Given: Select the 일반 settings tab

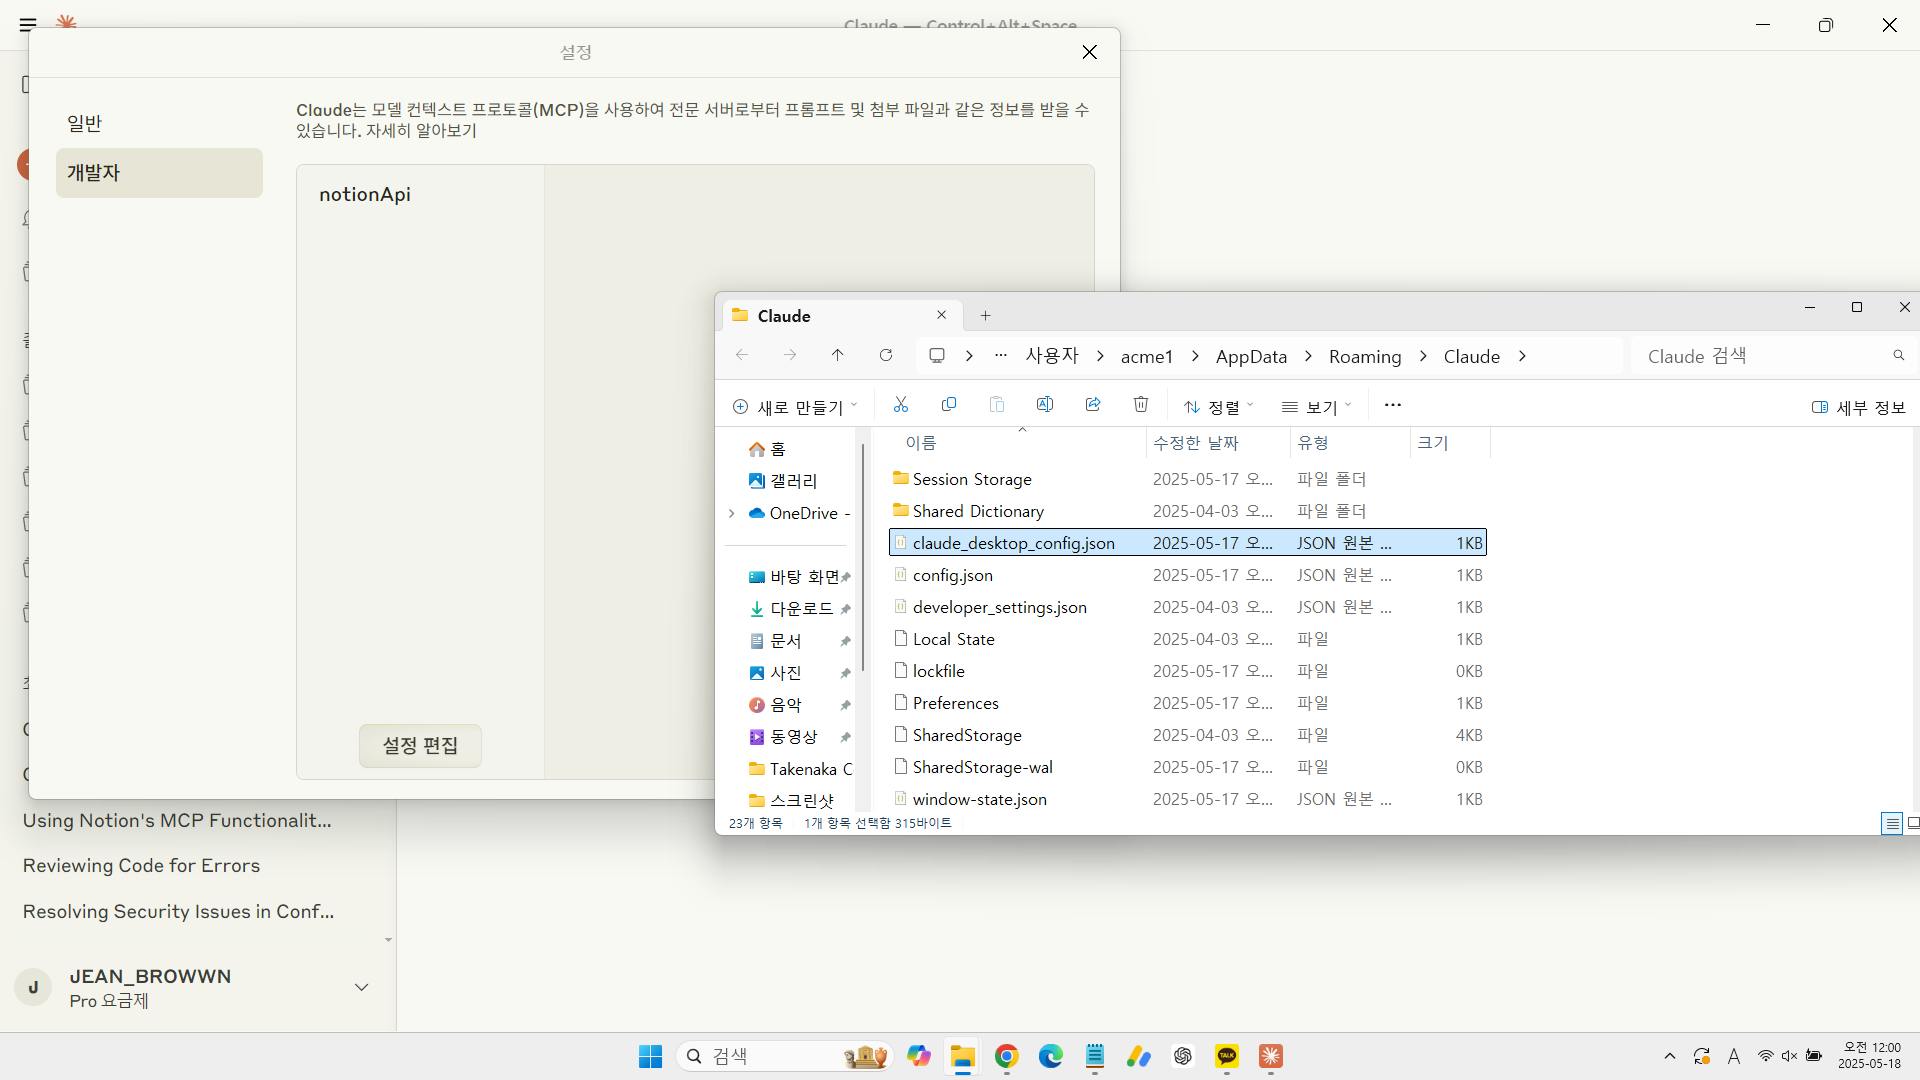Looking at the screenshot, I should (85, 123).
